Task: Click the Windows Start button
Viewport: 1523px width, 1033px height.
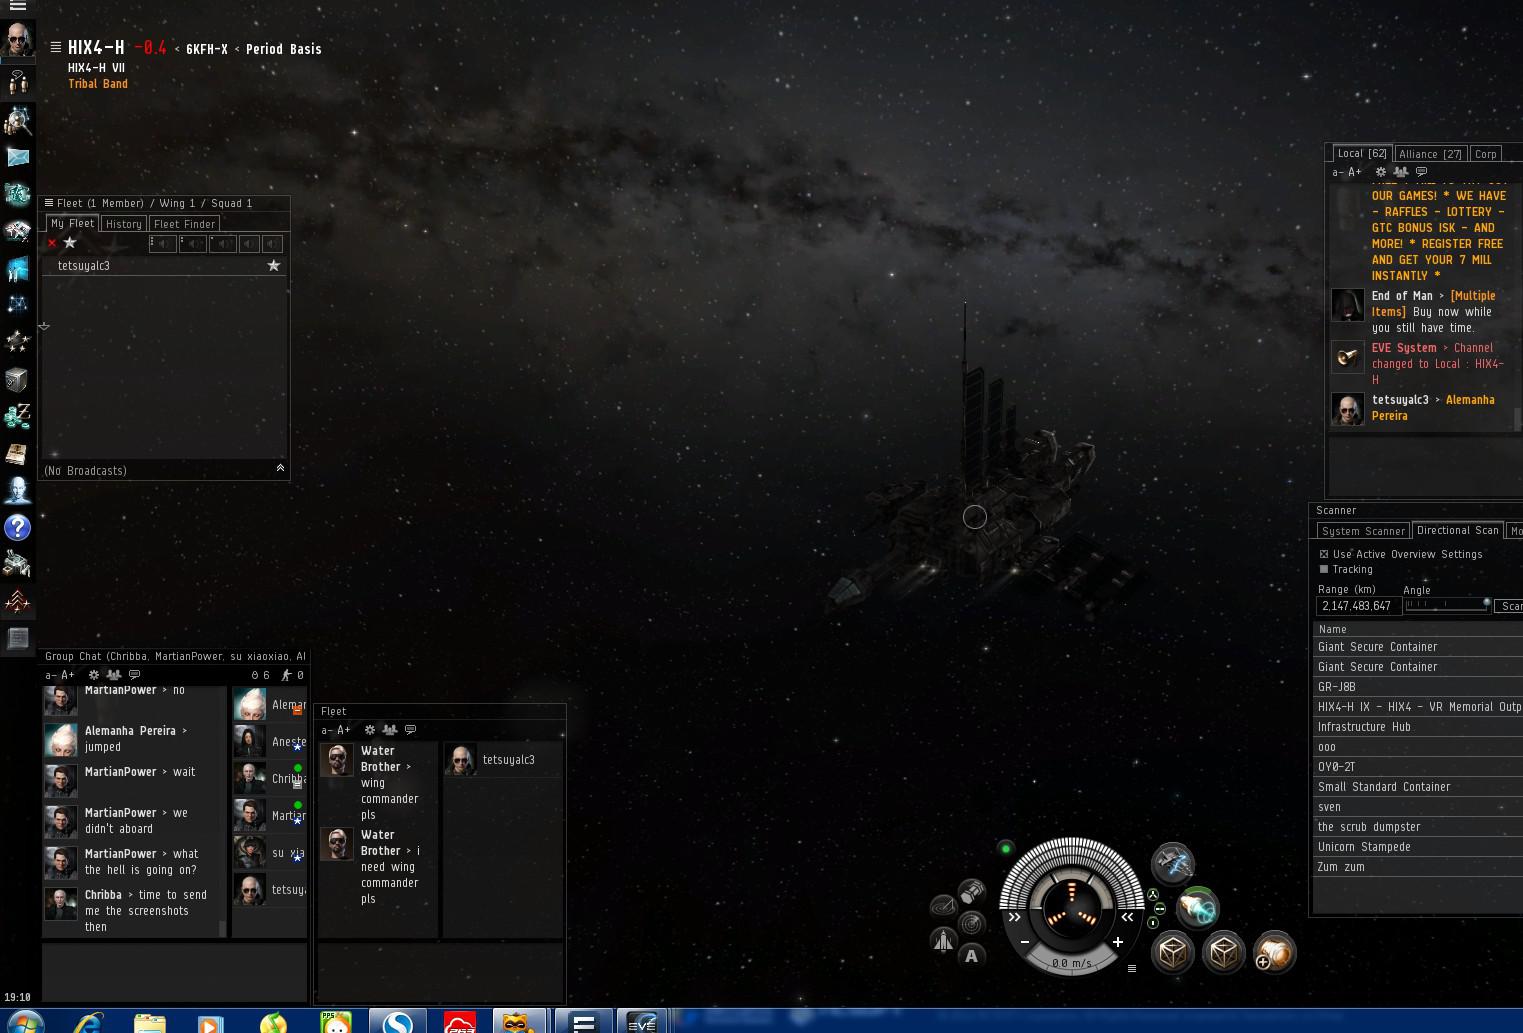Action: point(24,1022)
